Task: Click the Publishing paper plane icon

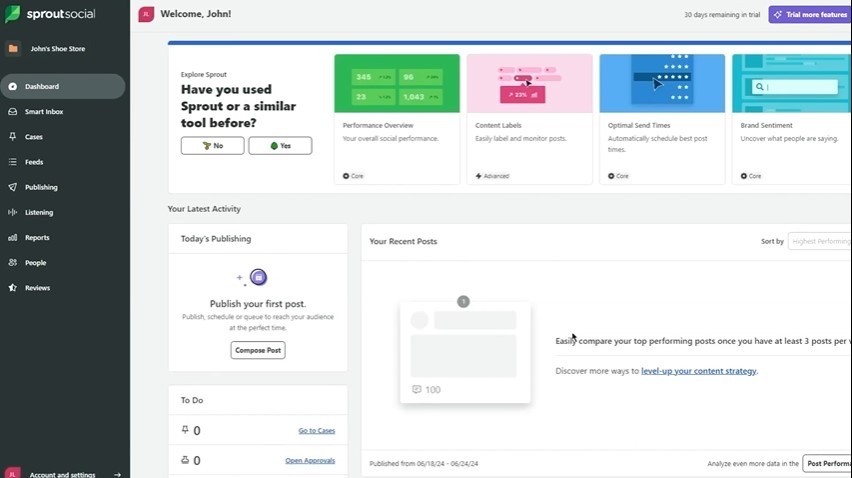Action: [x=12, y=187]
